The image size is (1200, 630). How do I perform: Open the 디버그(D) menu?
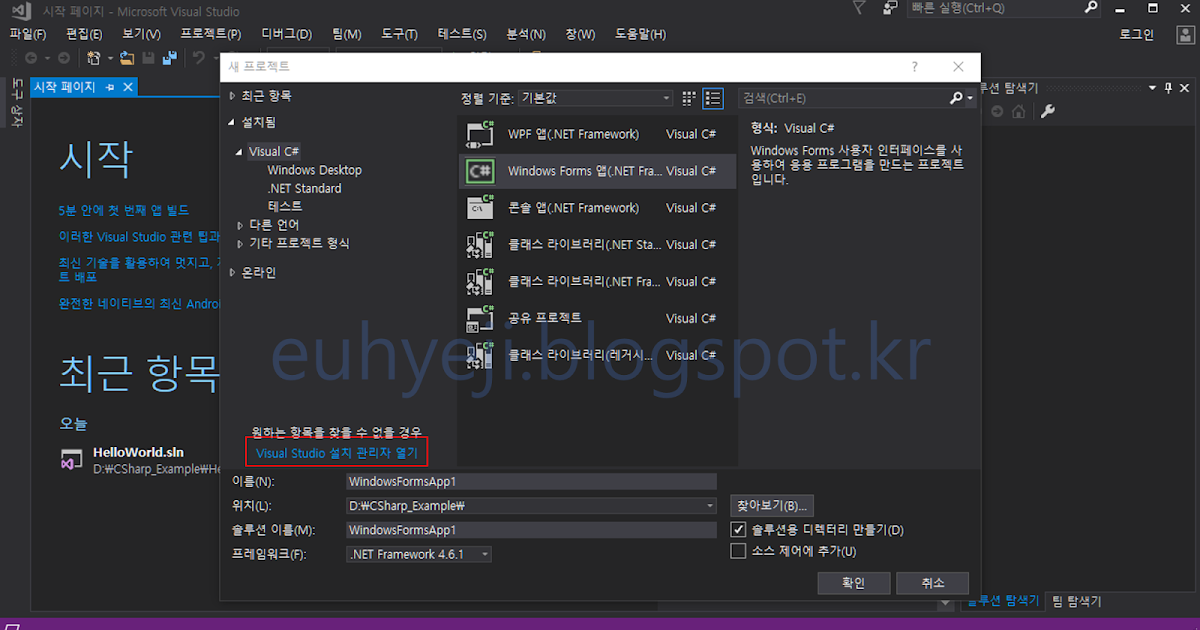click(287, 34)
